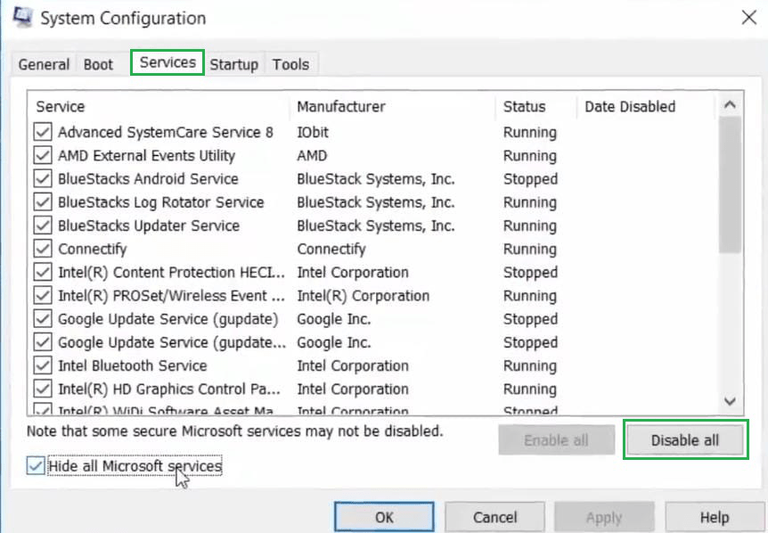Toggle the Connectify service checkbox
The width and height of the screenshot is (768, 533).
tap(43, 249)
